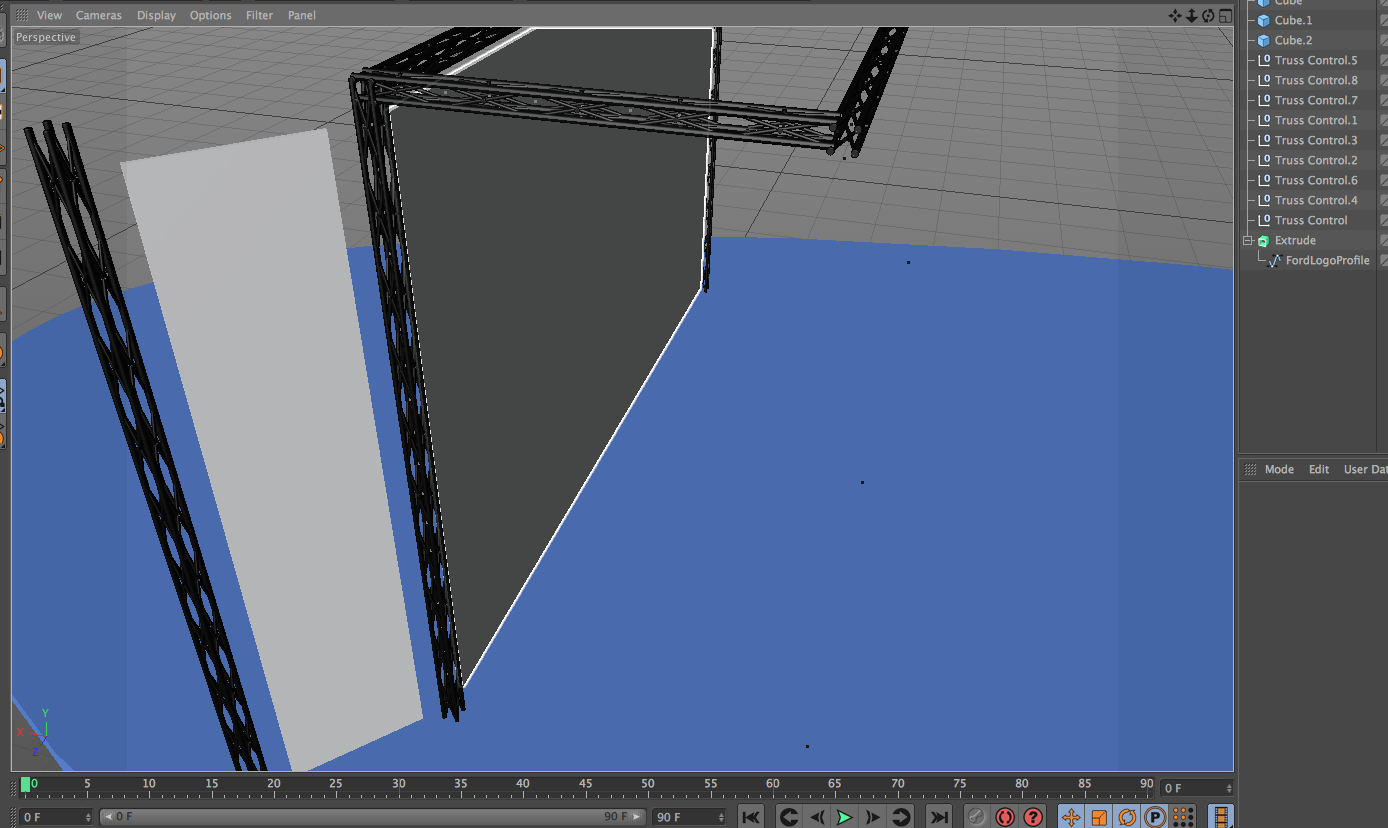Toggle the viewport maximize layout icon
1388x828 pixels.
[x=1224, y=15]
